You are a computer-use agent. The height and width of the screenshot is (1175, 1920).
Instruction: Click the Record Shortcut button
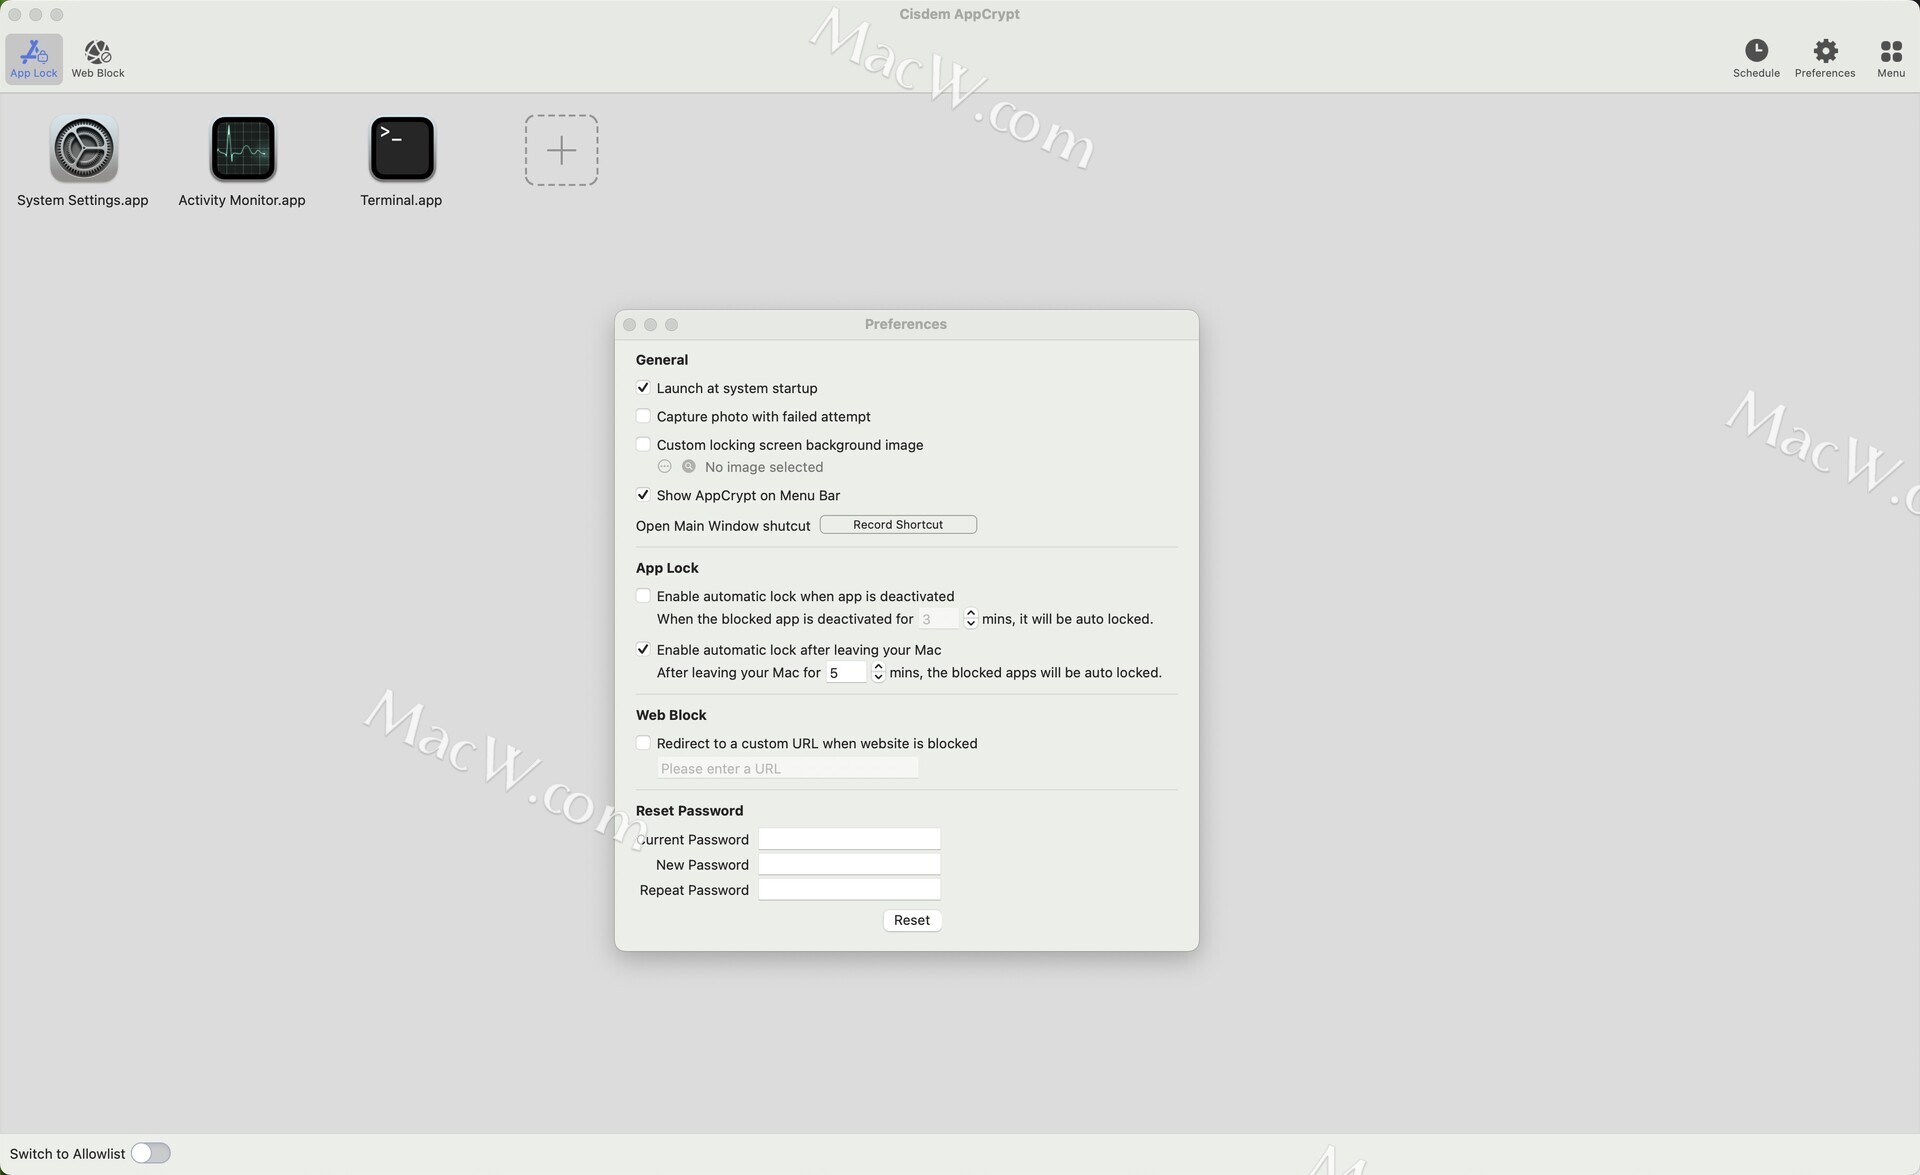(x=898, y=525)
